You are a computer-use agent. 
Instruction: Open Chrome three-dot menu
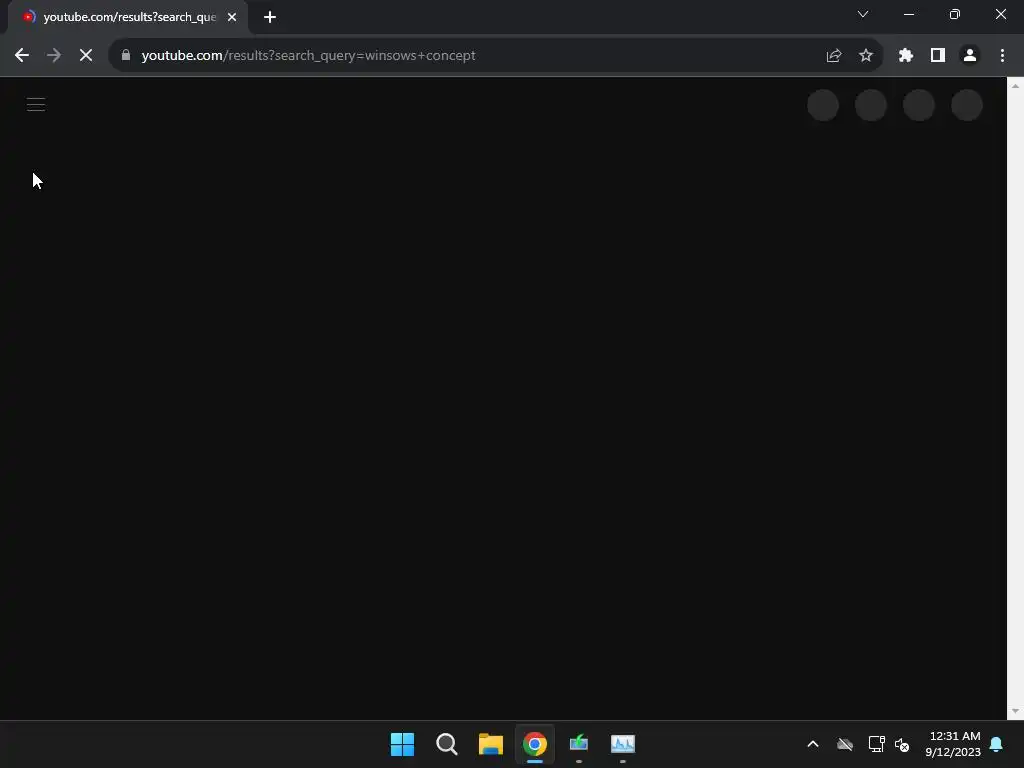click(1002, 56)
